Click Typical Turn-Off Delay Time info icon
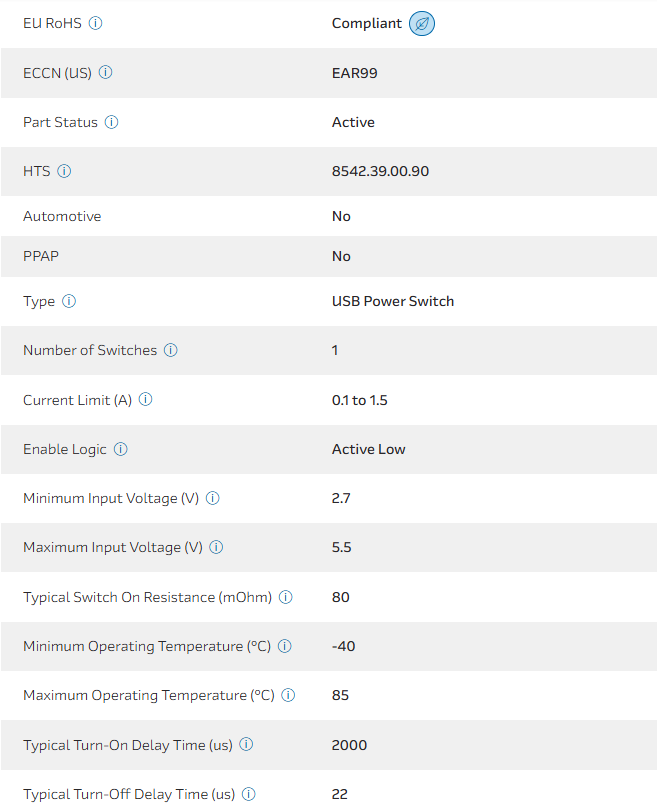Screen dimensions: 657x811 [x=249, y=794]
